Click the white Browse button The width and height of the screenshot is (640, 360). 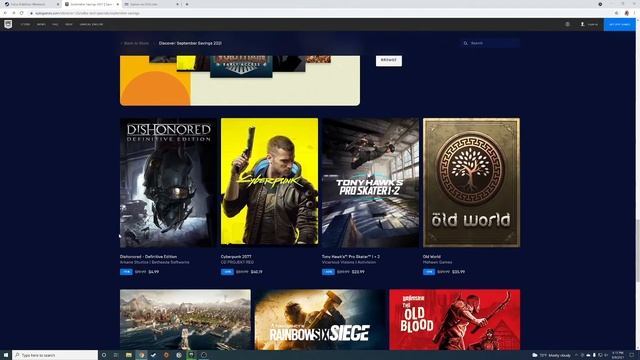389,60
